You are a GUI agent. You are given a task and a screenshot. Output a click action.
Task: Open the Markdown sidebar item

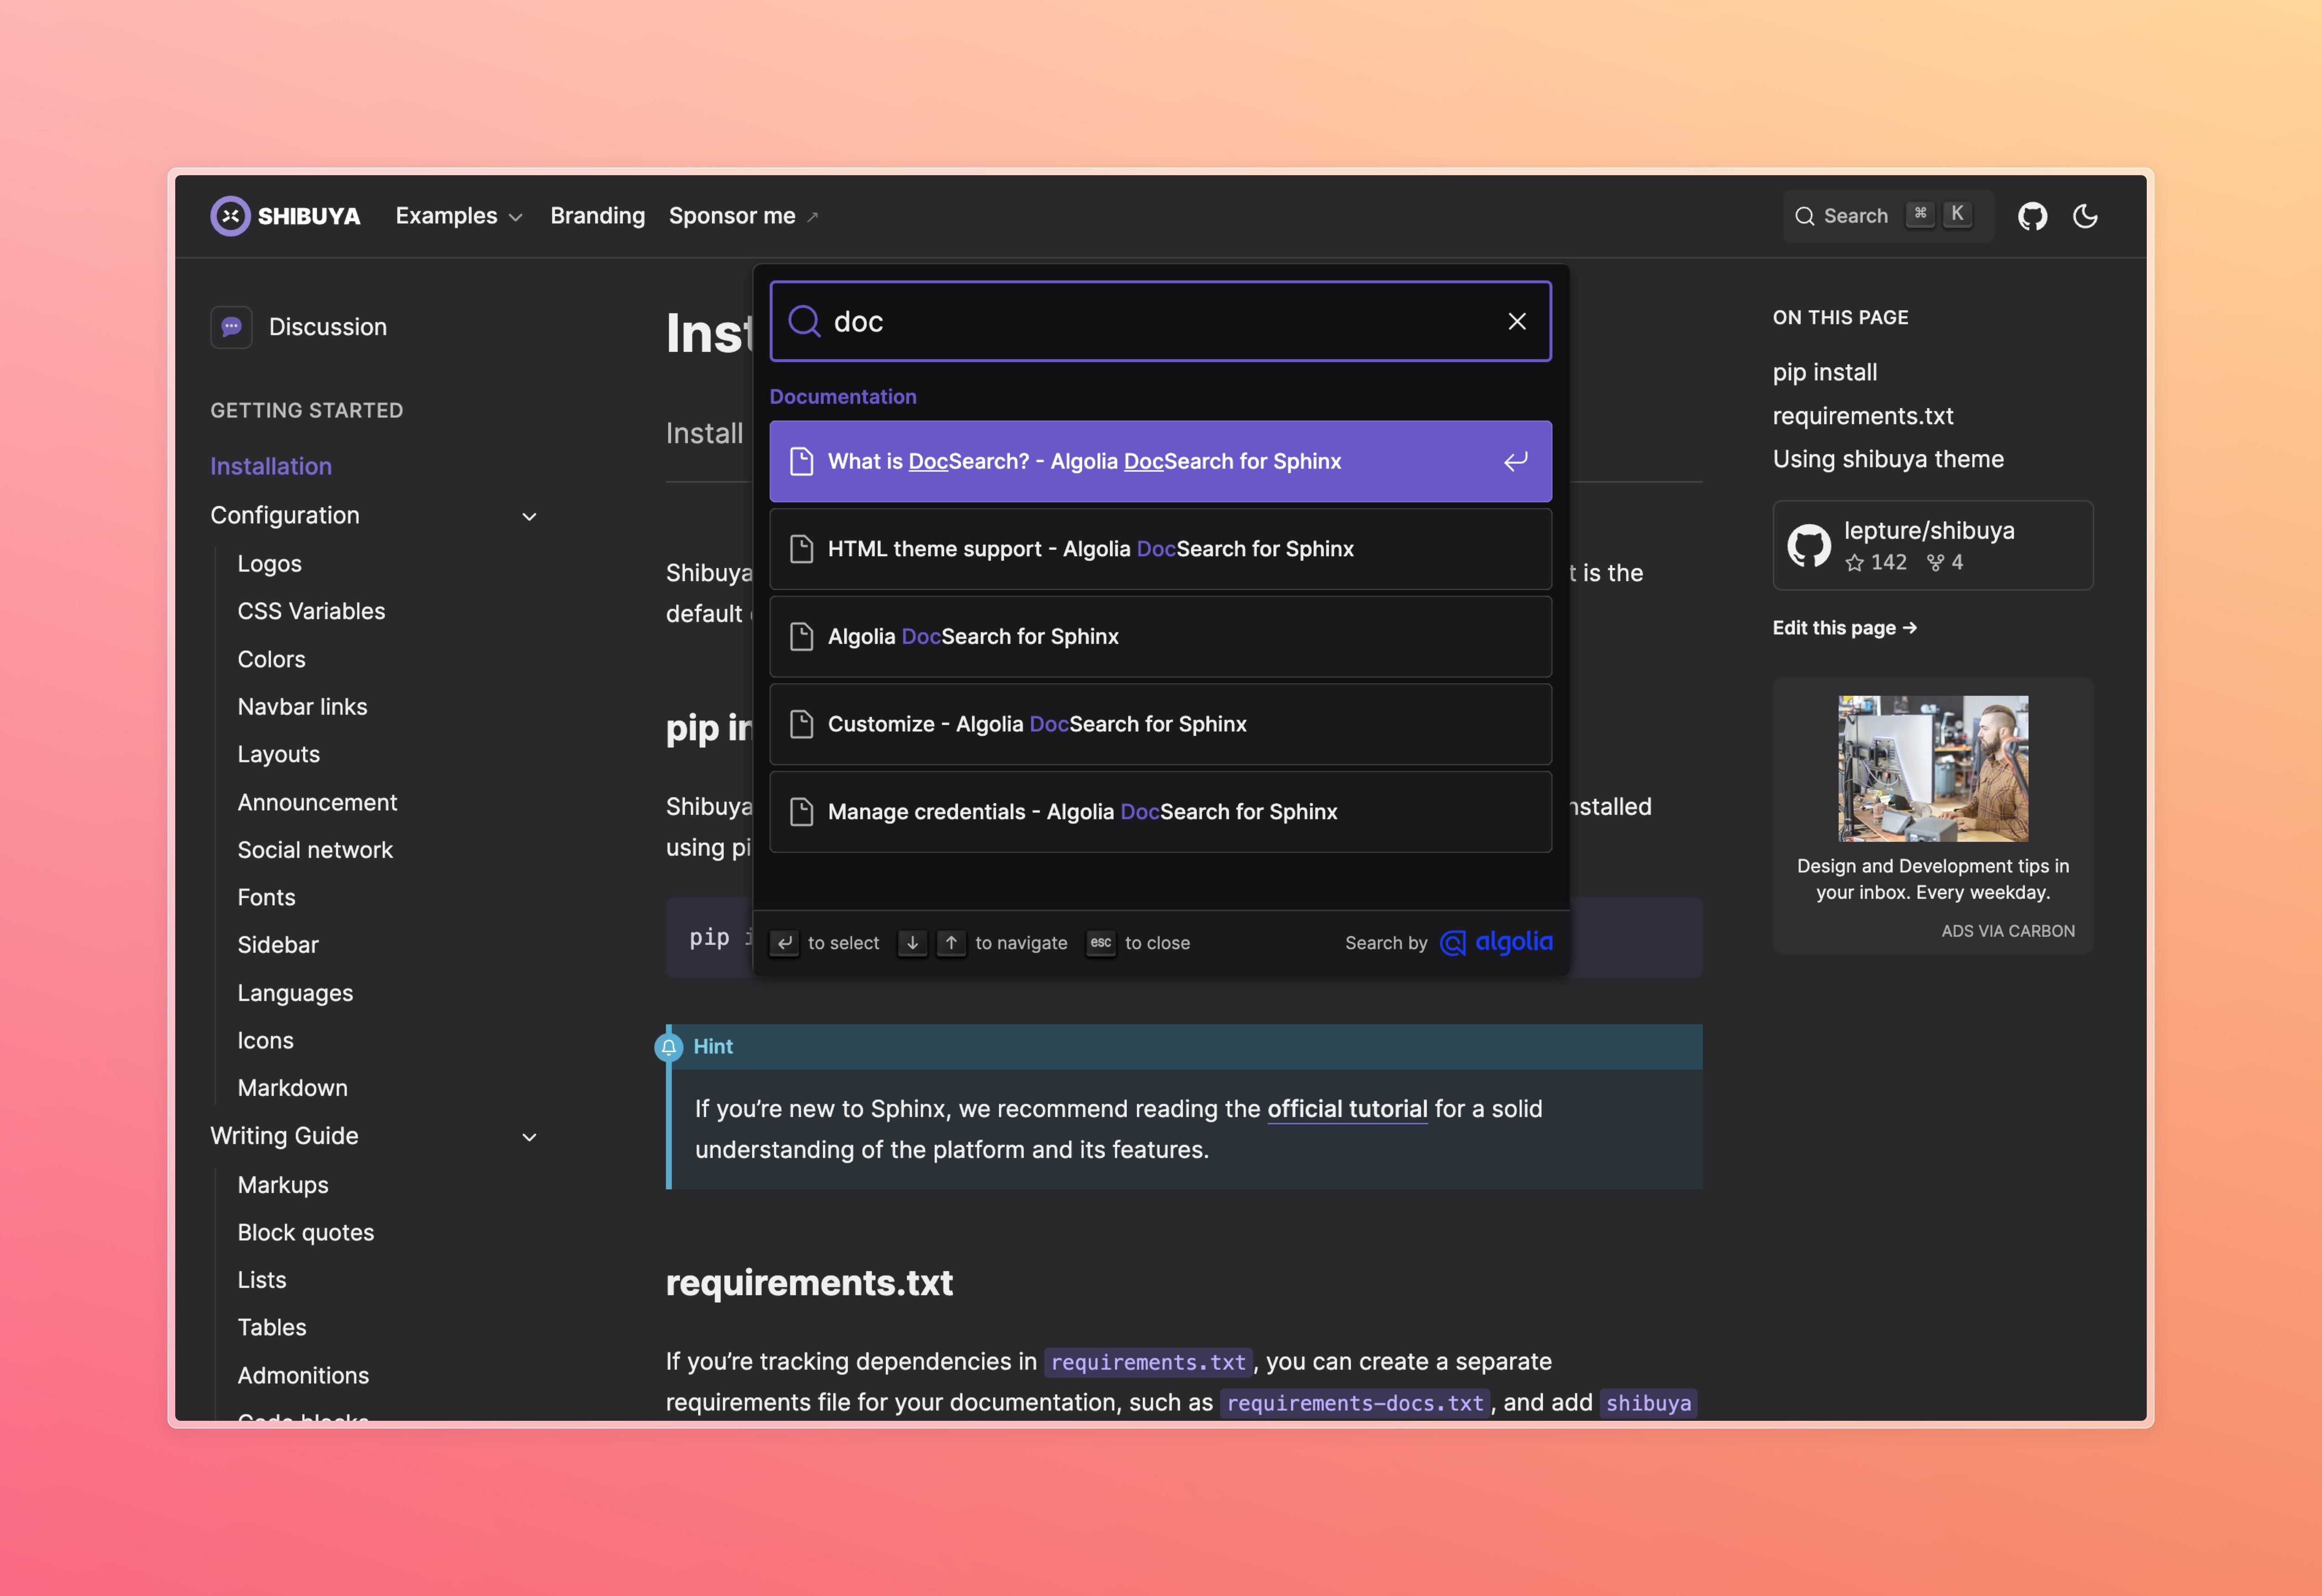tap(293, 1088)
